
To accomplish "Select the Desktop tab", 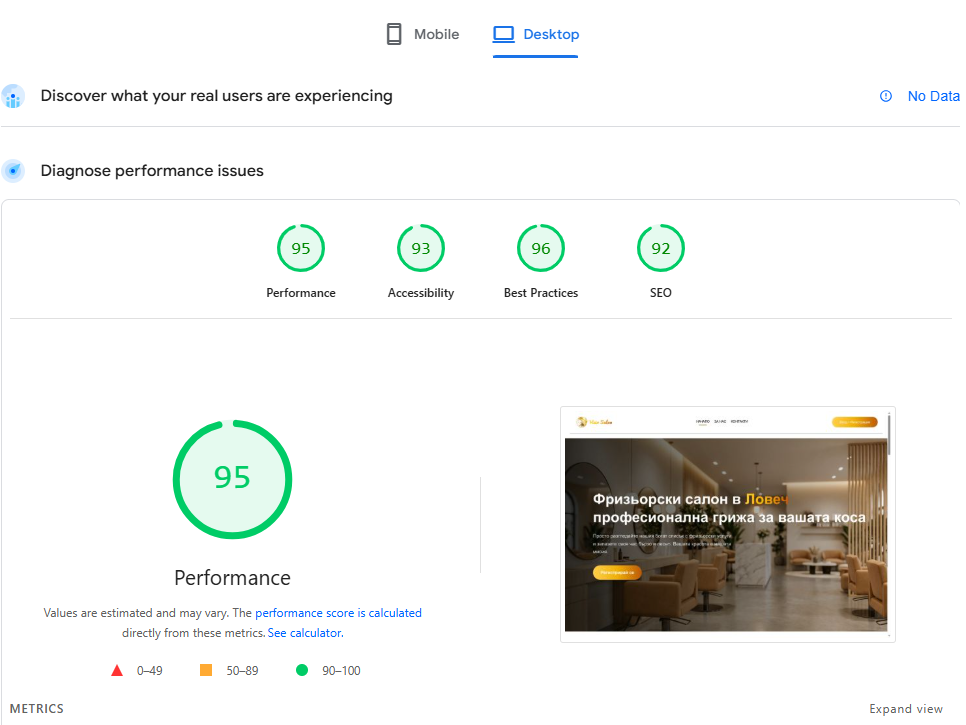I will [x=535, y=34].
